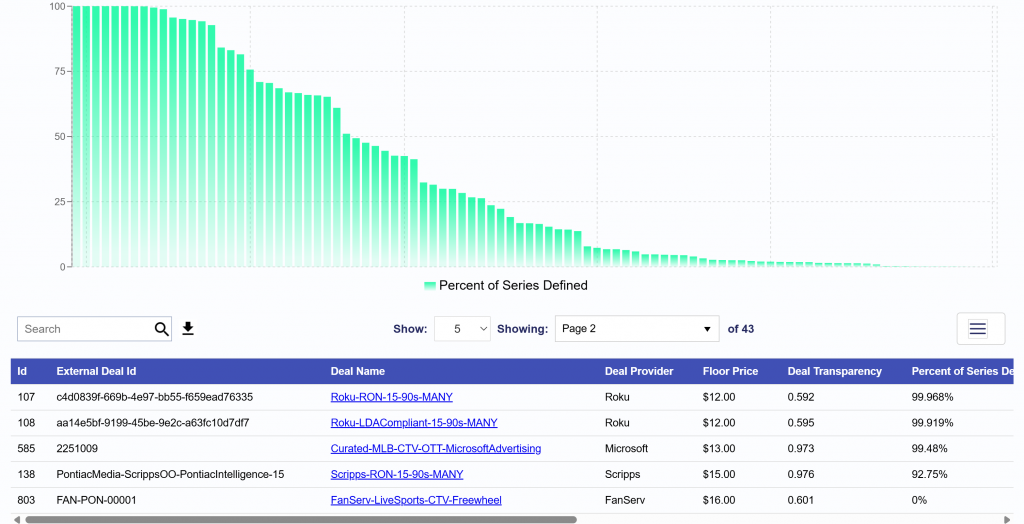
Task: Click the Id cell 803
Action: tap(26, 500)
